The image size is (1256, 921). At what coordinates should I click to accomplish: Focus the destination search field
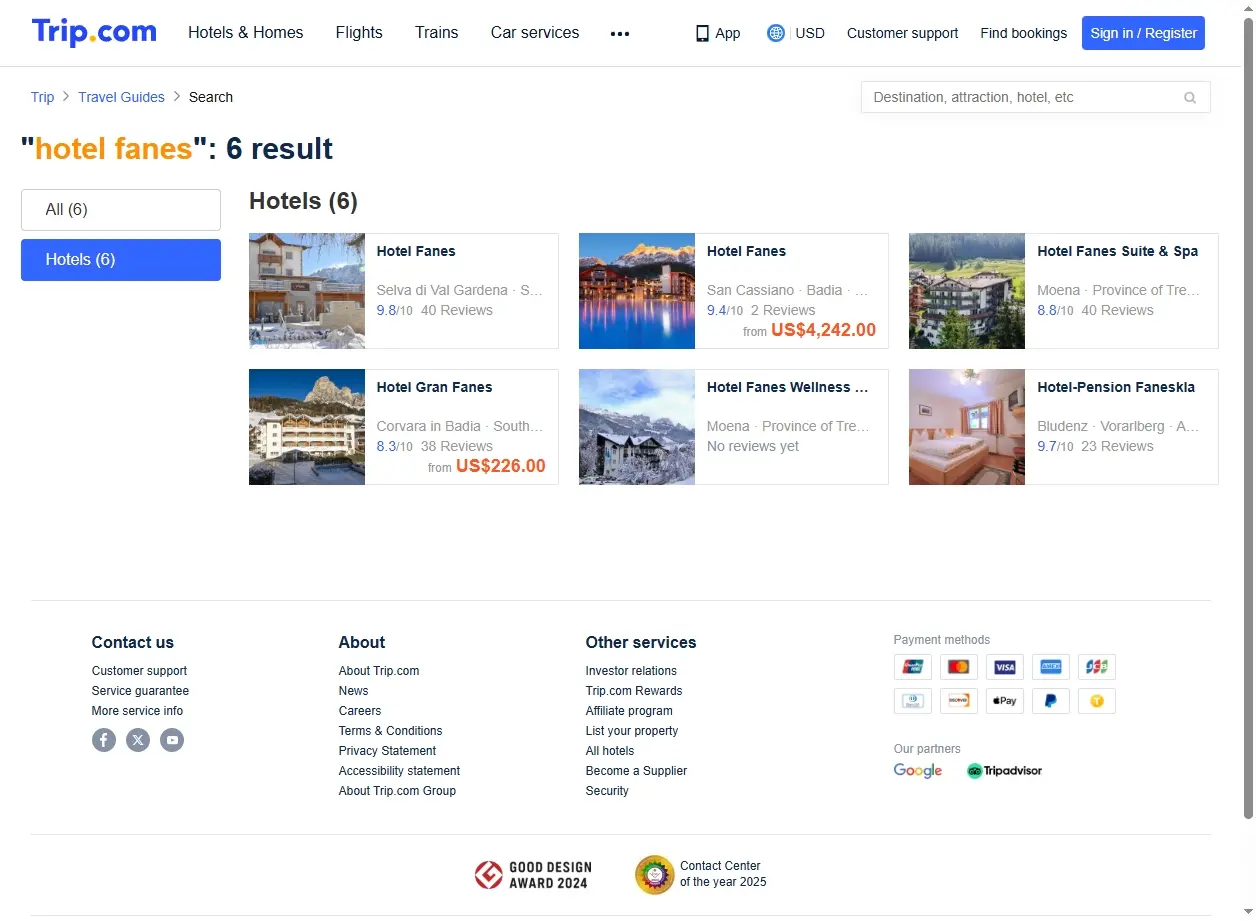1036,97
